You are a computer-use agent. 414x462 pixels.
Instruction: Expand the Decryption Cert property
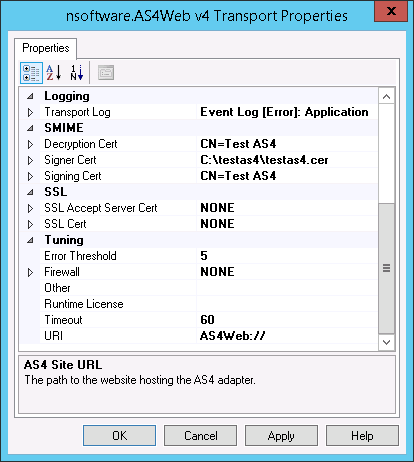pos(30,144)
